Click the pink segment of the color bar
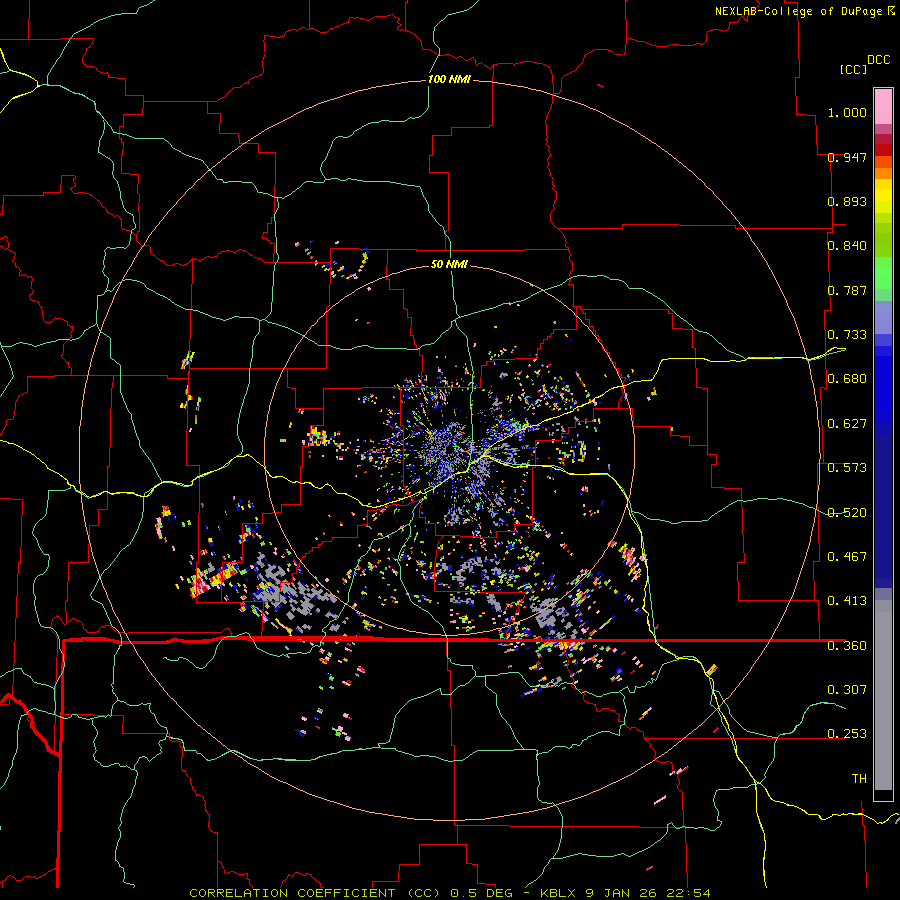The width and height of the screenshot is (900, 900). pos(883,106)
